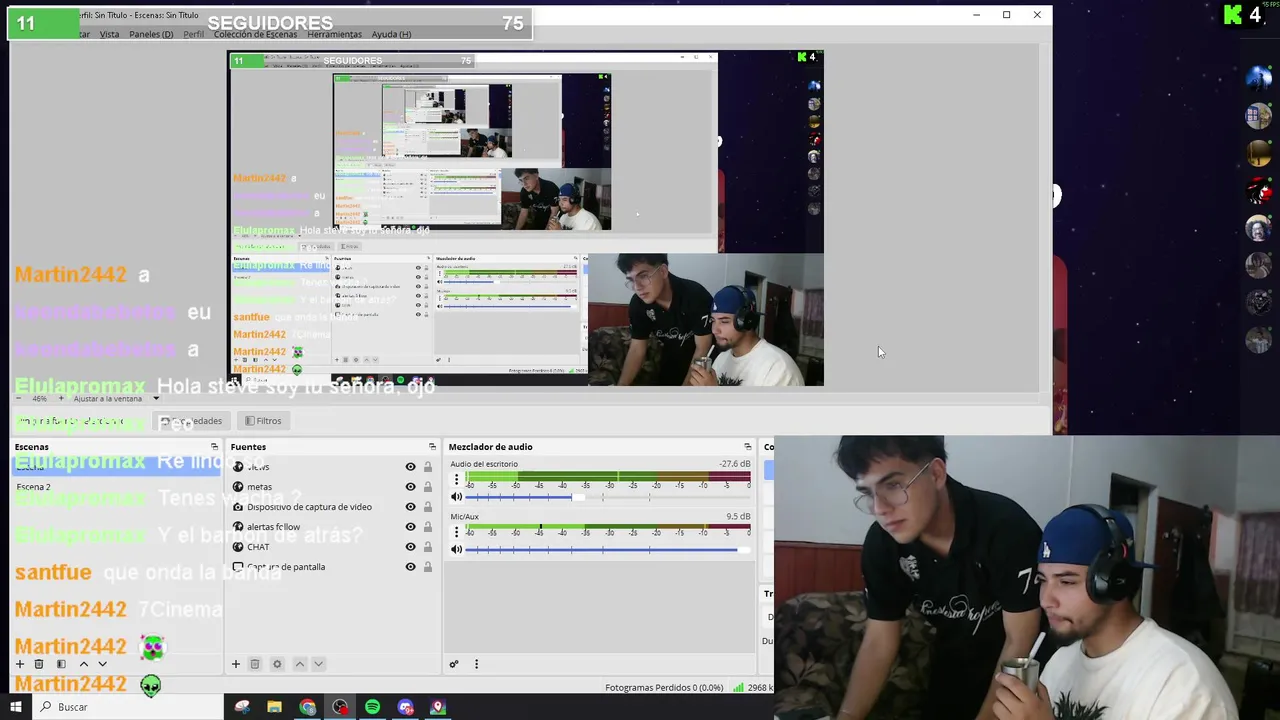Click the OBS preview canvas
Screen dimensions: 1280x720
pos(526,219)
